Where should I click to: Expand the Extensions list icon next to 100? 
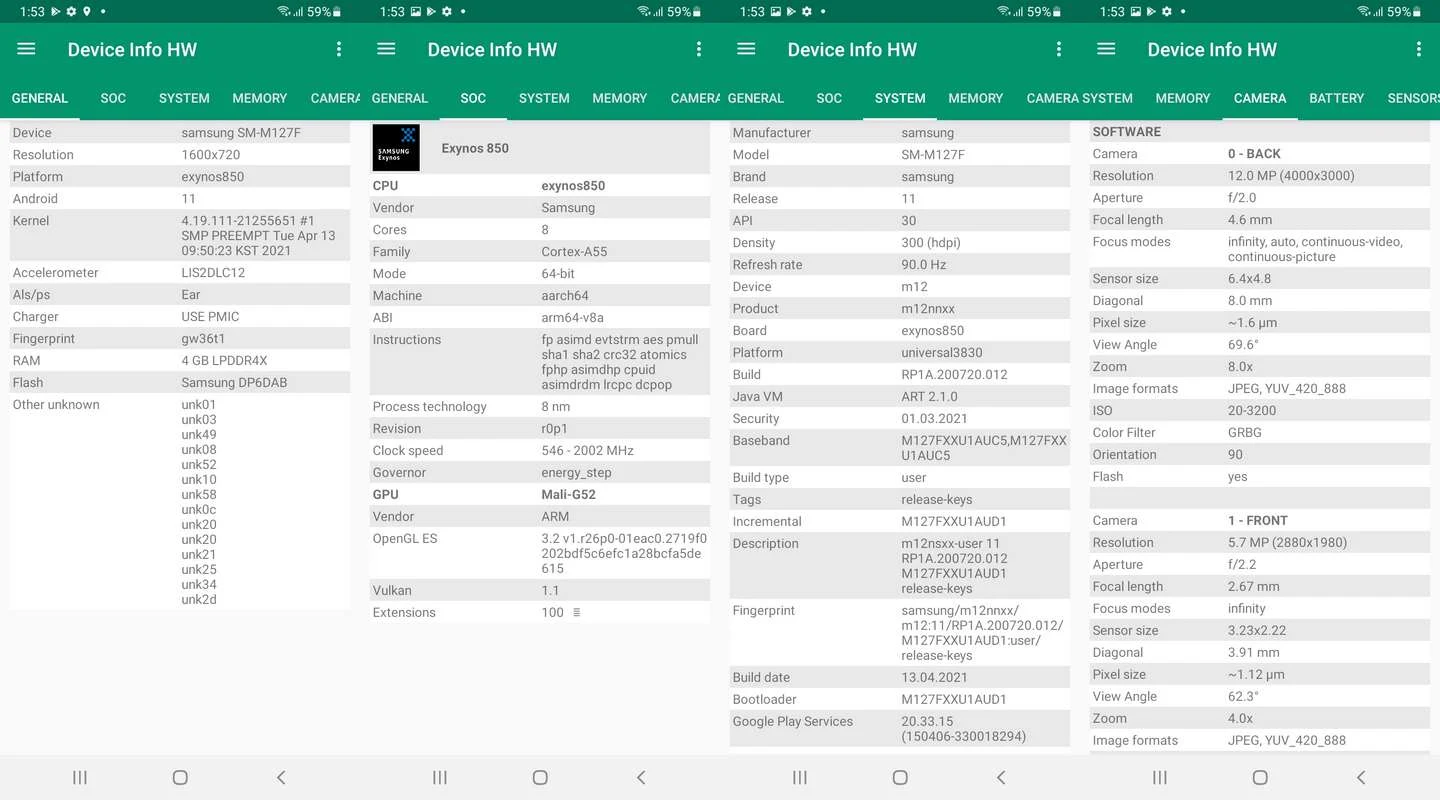pos(576,612)
